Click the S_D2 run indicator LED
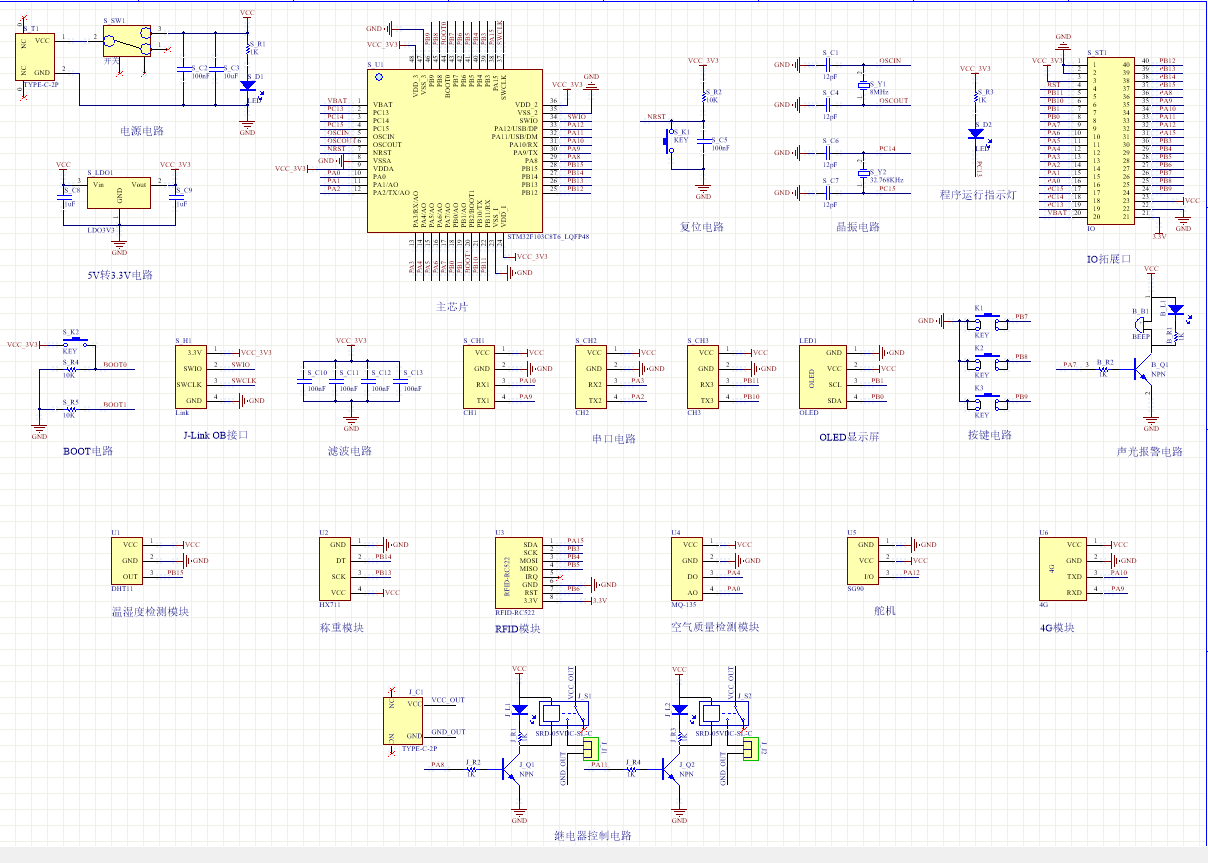Screen dimensions: 1208x863 [976, 133]
